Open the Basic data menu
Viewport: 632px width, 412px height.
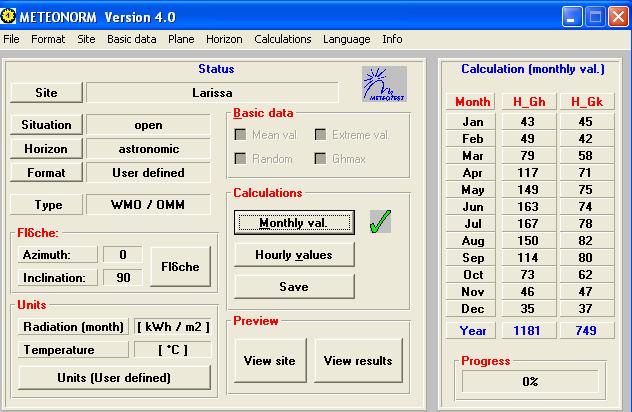tap(131, 39)
